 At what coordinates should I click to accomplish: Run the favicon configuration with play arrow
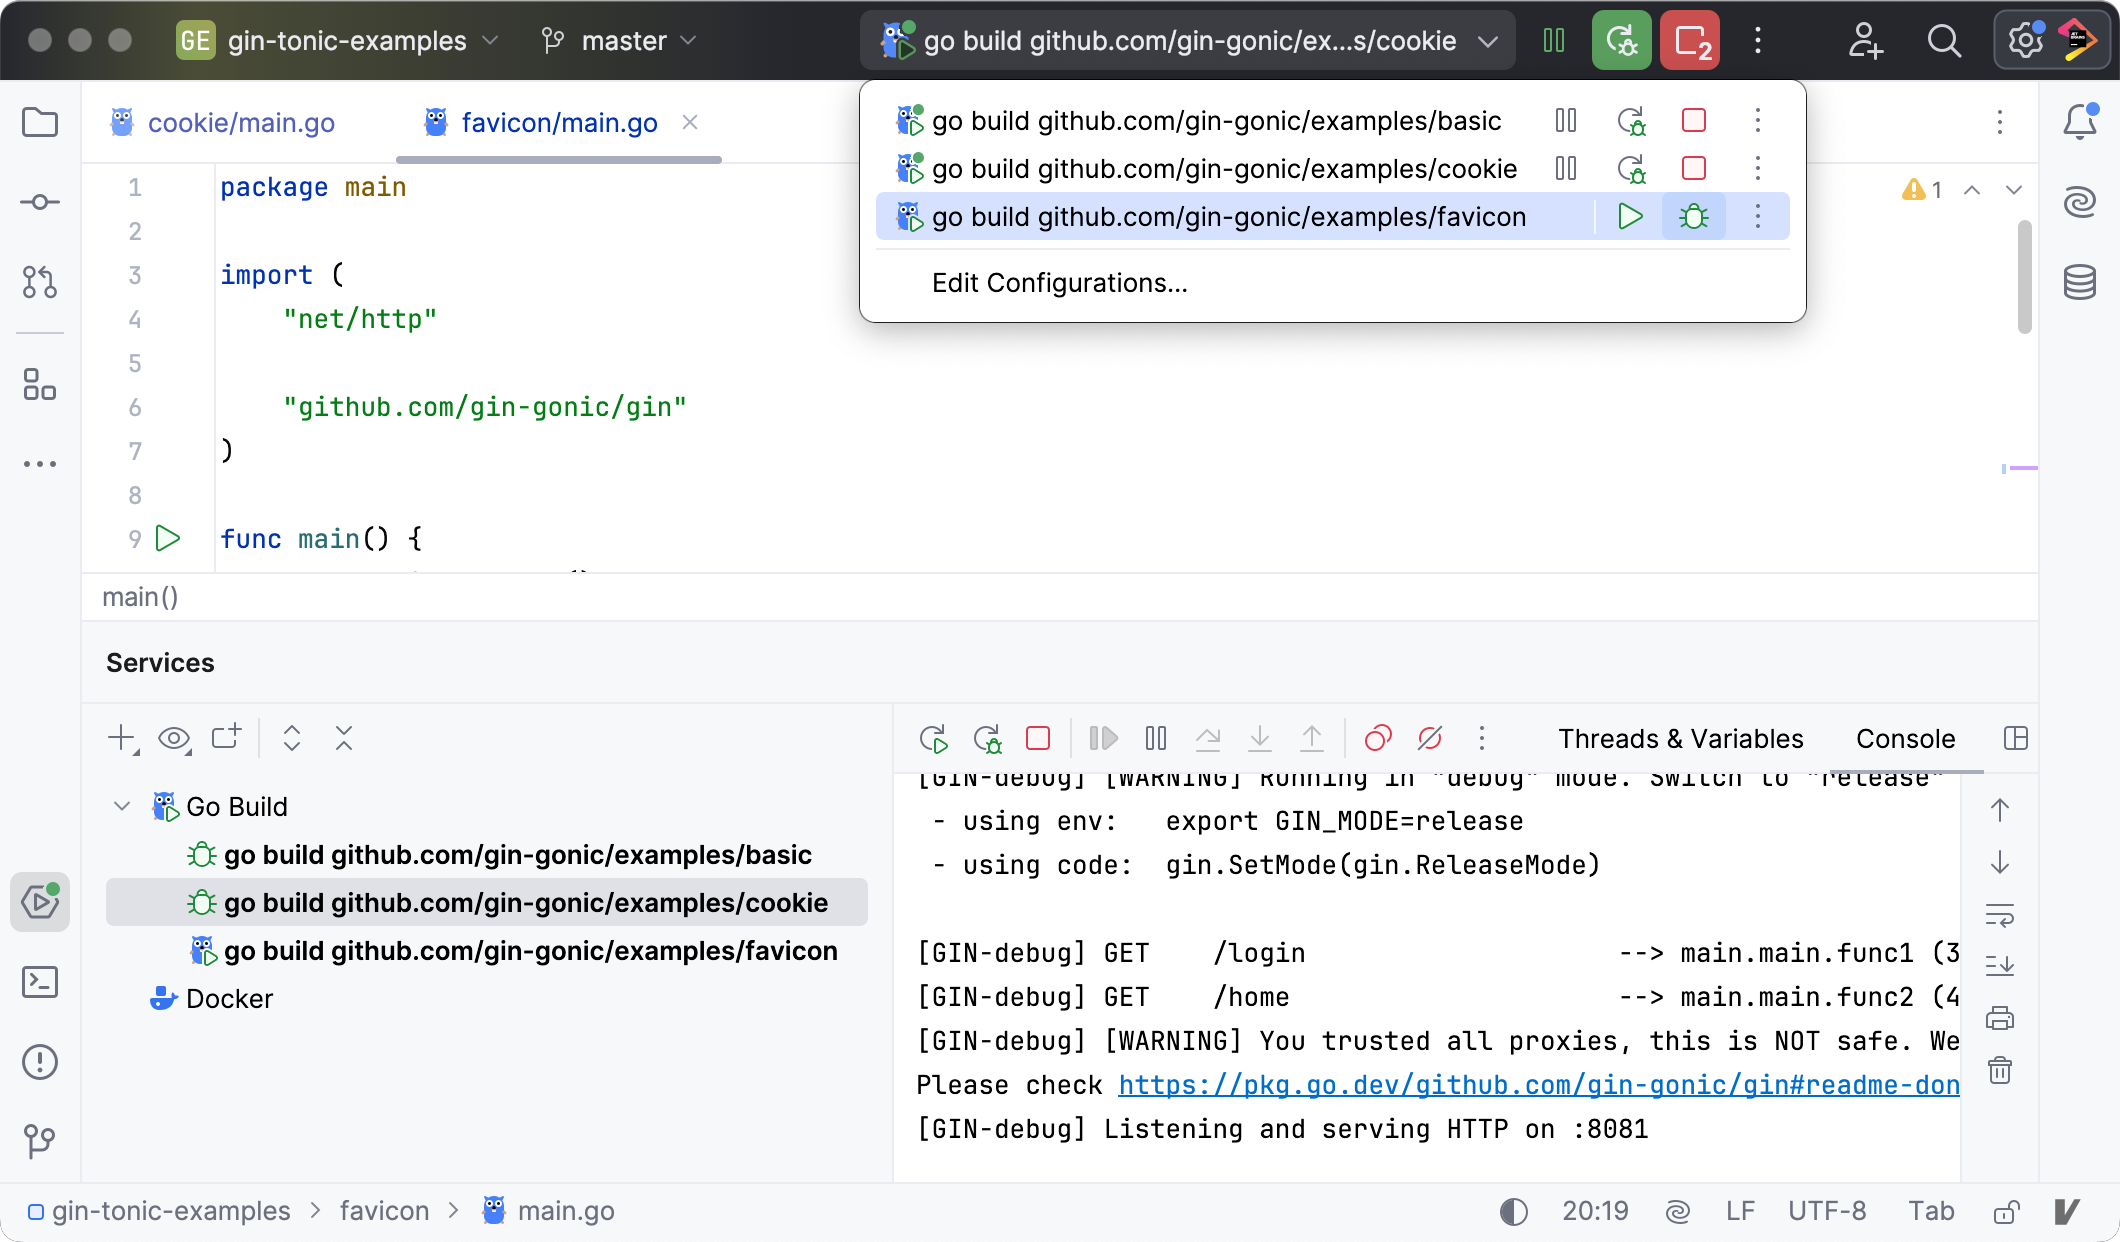(x=1630, y=217)
